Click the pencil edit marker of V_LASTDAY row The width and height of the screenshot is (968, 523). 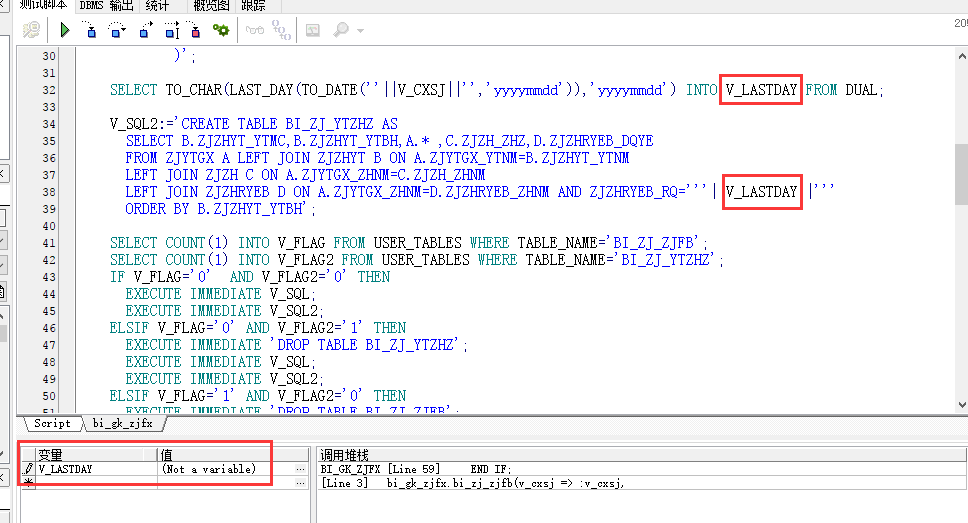tap(28, 469)
